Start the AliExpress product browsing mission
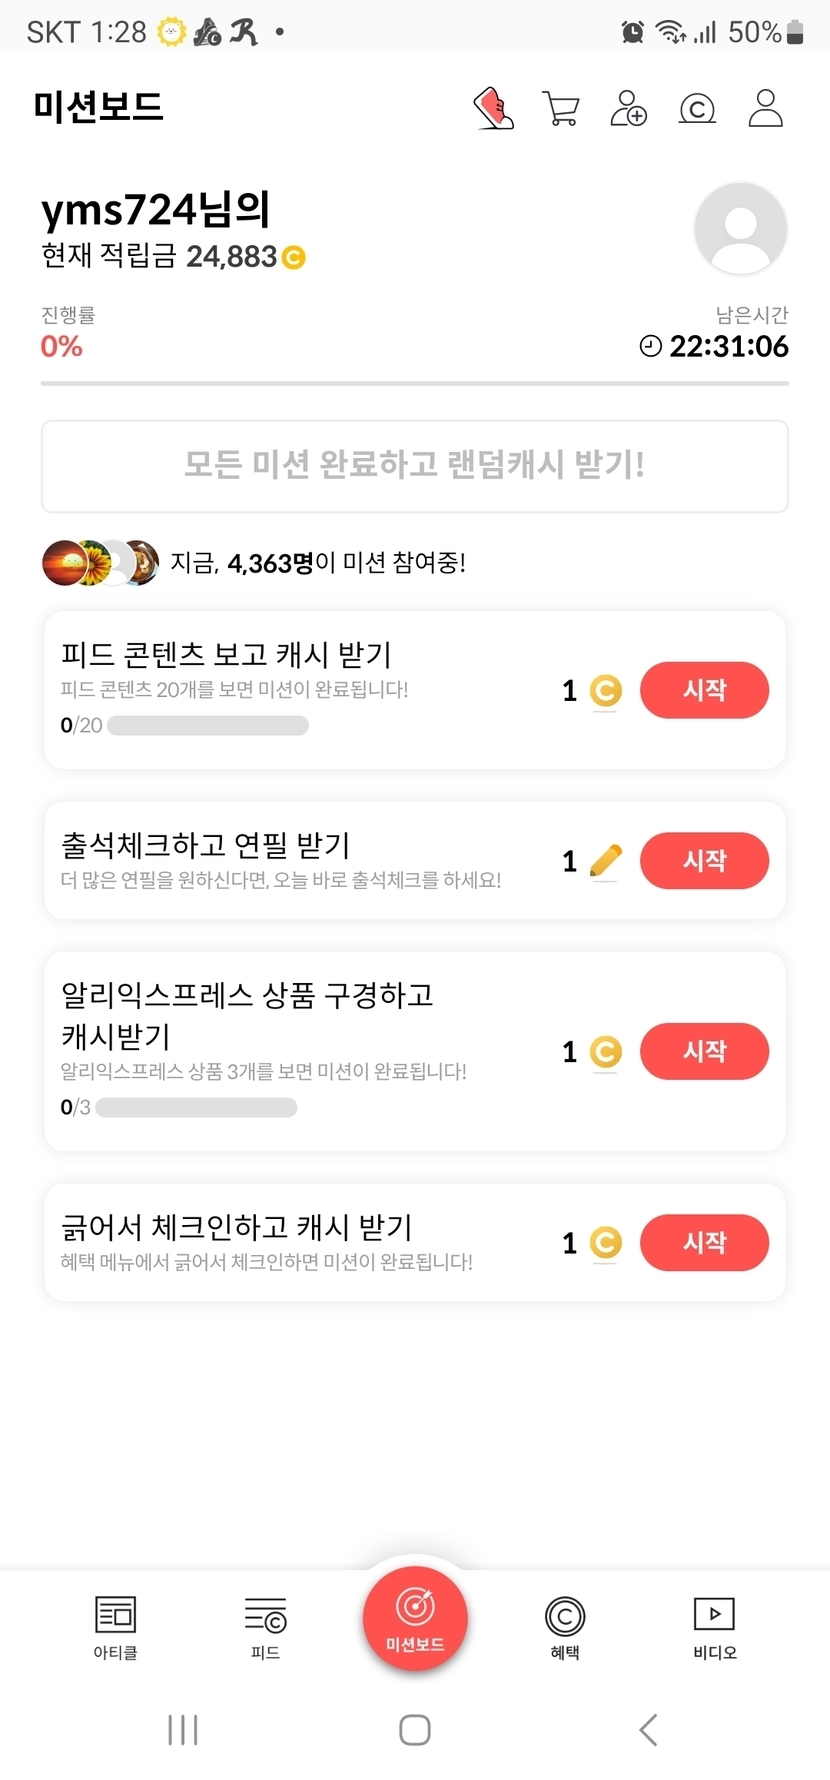This screenshot has height=1780, width=830. coord(704,1052)
